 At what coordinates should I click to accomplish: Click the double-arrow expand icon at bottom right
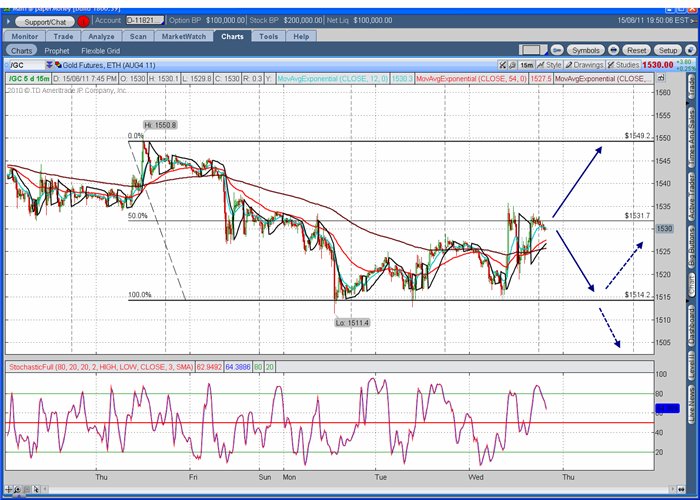pos(681,489)
